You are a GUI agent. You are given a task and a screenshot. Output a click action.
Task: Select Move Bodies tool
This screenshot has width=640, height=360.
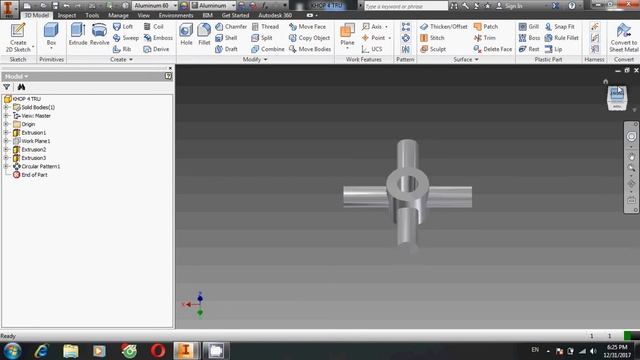[310, 49]
